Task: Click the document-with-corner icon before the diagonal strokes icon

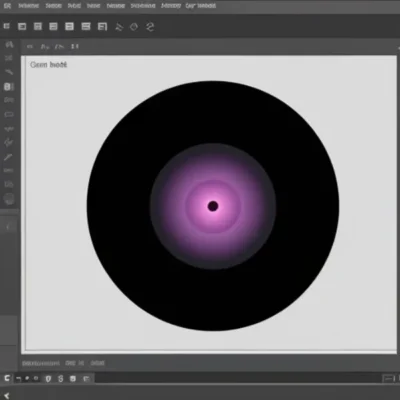Action: pyautogui.click(x=102, y=26)
